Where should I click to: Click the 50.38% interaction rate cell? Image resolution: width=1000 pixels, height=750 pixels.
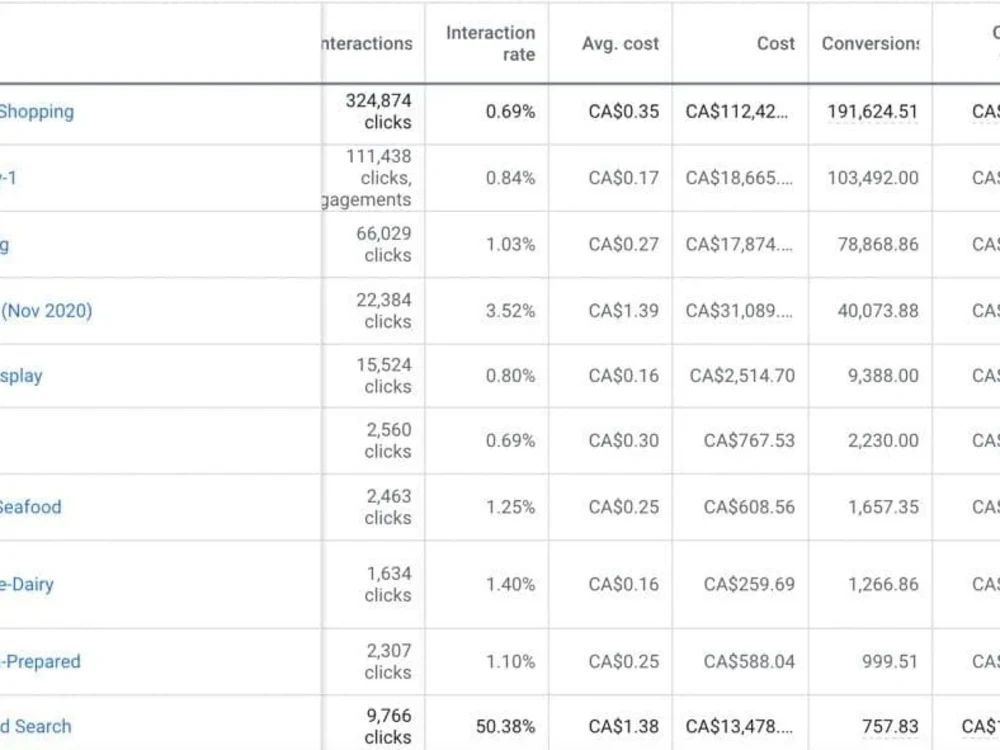[x=505, y=726]
